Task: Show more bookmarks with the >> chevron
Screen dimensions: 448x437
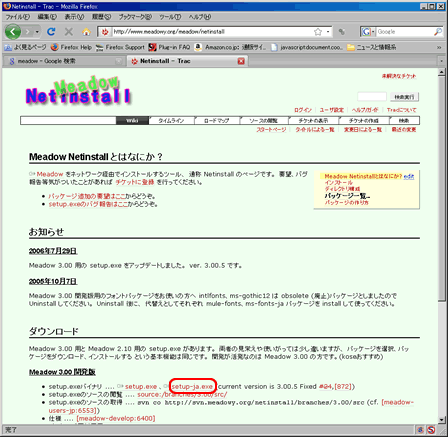Action: [439, 47]
